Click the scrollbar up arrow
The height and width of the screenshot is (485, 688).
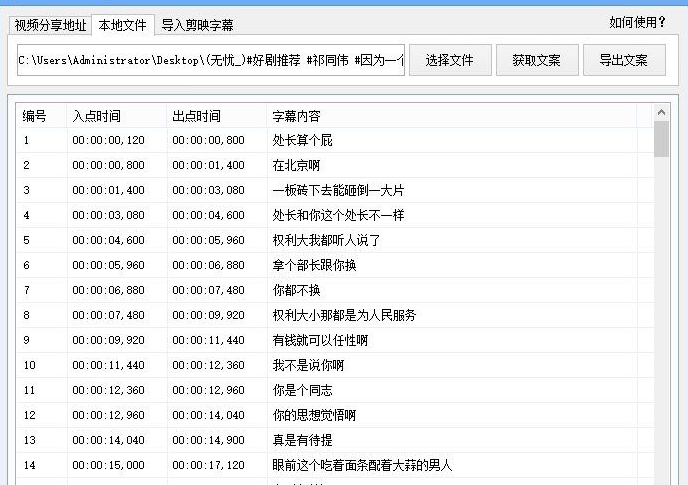661,112
